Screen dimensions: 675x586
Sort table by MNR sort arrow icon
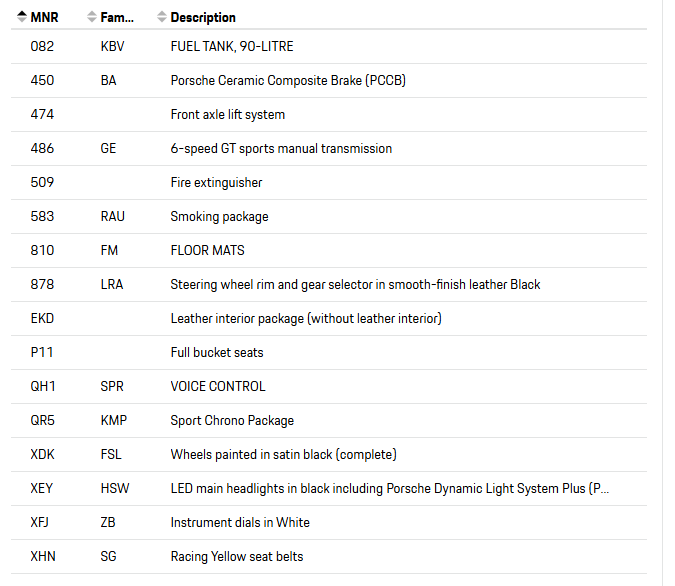[22, 17]
